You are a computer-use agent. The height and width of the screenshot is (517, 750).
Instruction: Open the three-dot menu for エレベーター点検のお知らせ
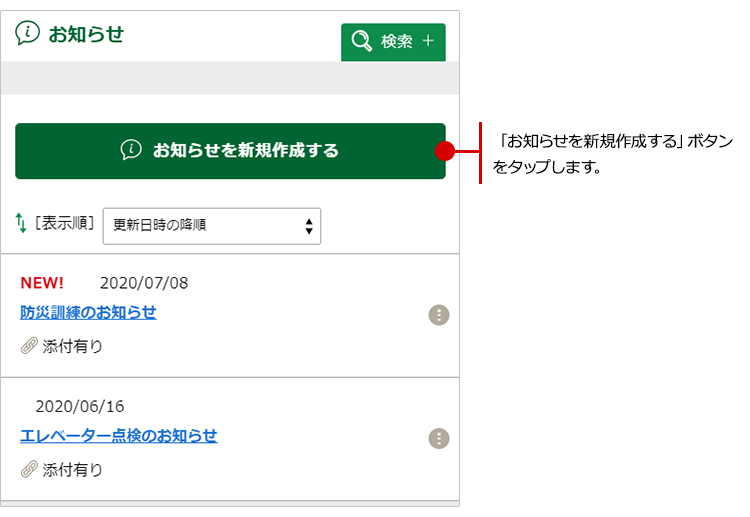pyautogui.click(x=439, y=438)
